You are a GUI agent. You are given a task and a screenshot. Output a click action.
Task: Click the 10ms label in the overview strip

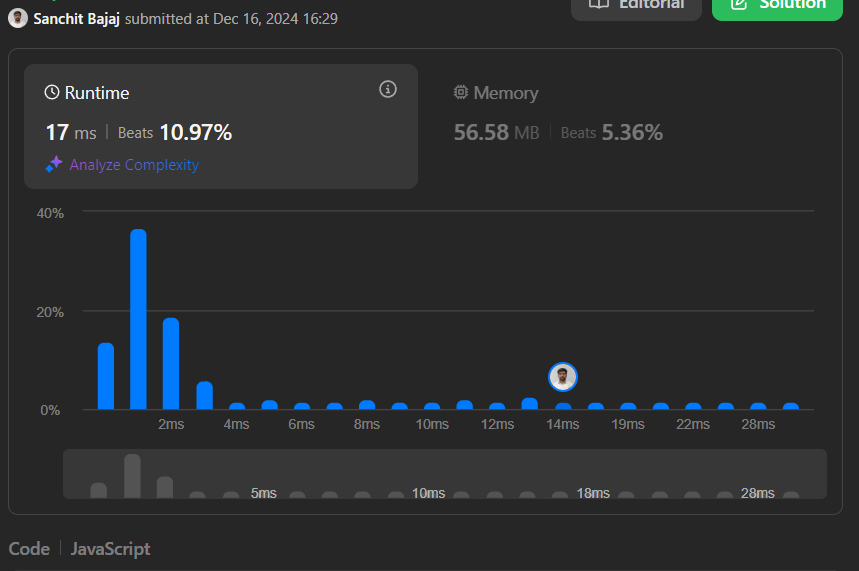428,493
